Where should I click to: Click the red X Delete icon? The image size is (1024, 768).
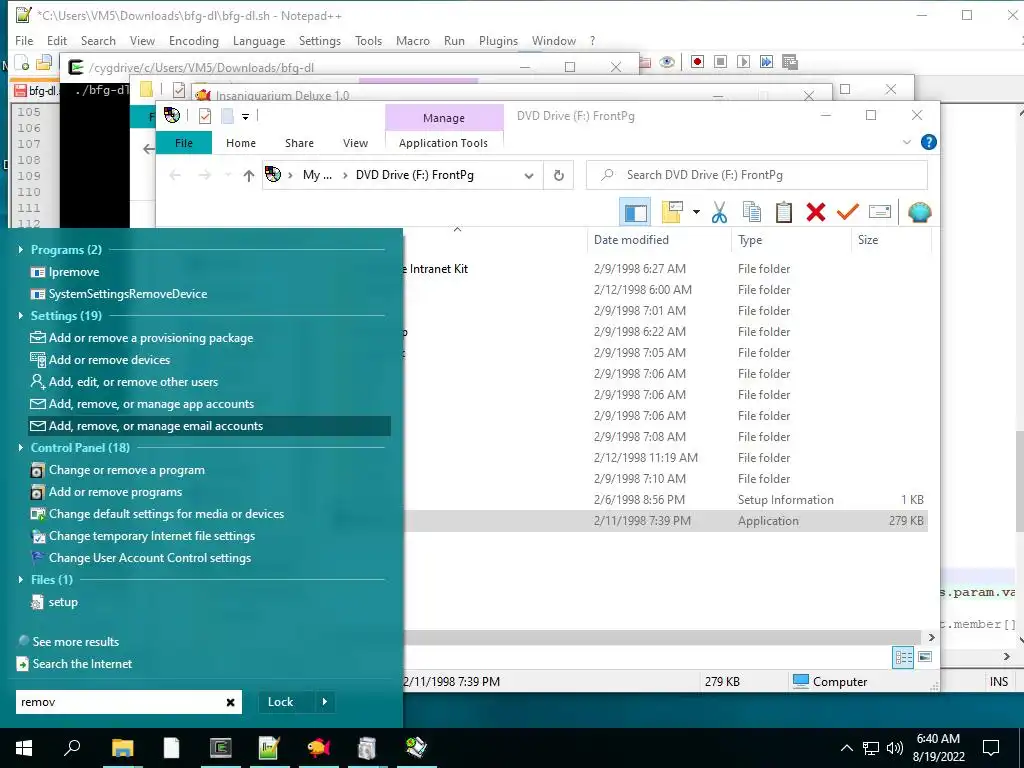pos(815,212)
